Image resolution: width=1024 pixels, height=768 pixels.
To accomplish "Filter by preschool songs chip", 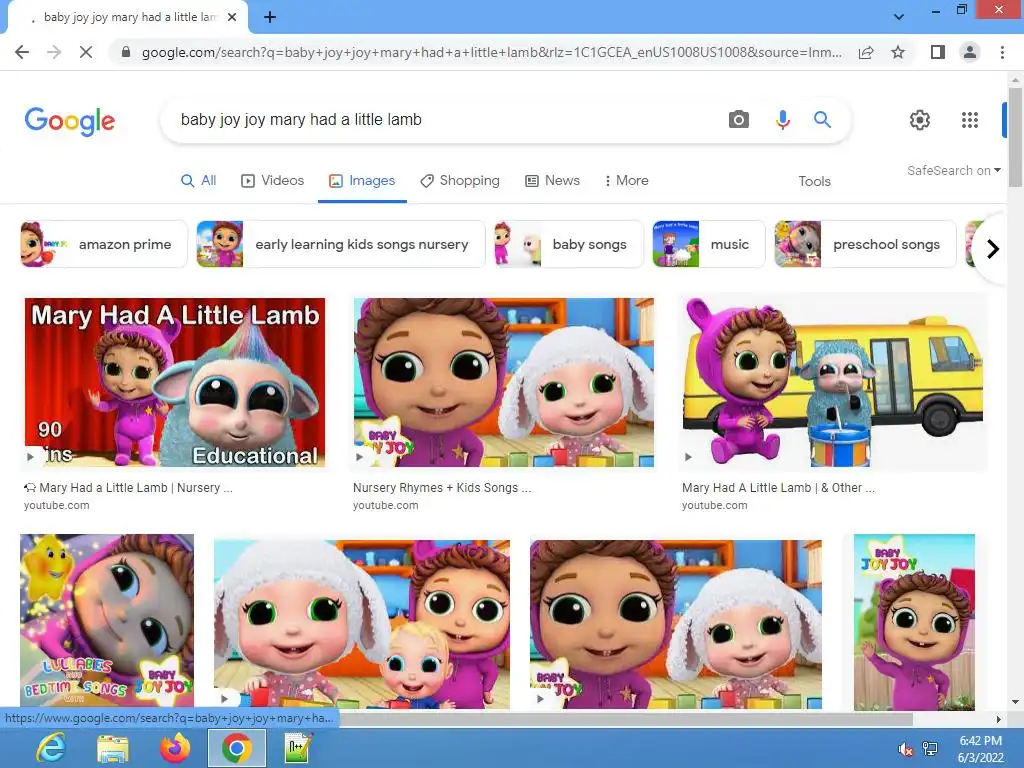I will point(865,244).
